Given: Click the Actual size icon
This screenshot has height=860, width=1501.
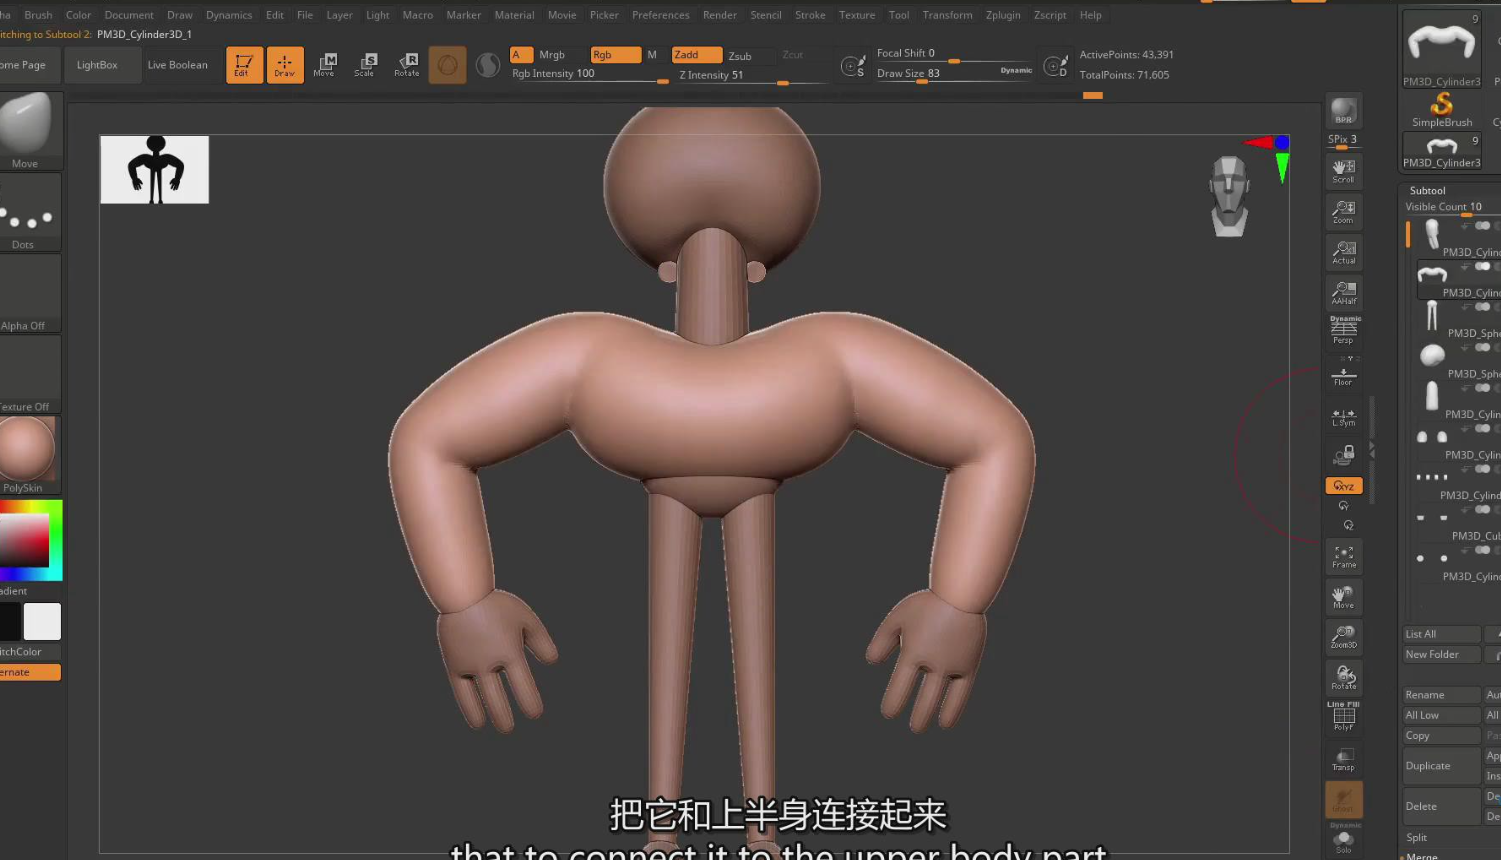Looking at the screenshot, I should point(1343,252).
